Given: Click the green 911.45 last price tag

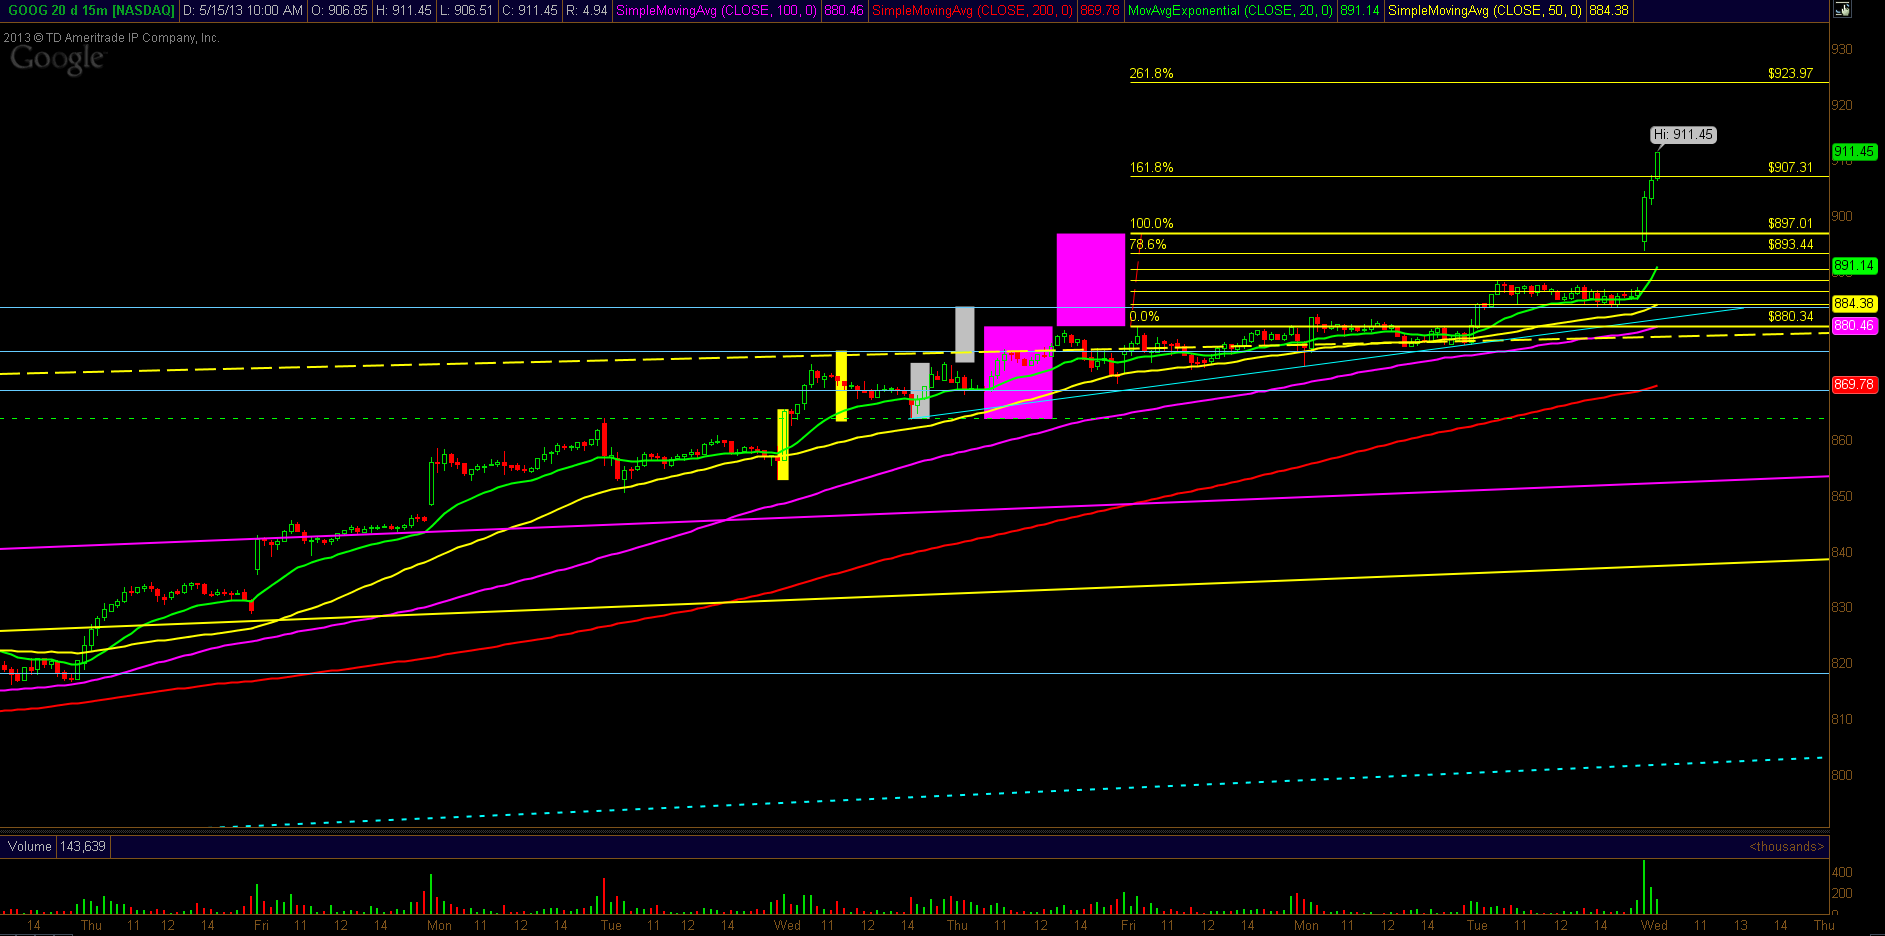Looking at the screenshot, I should 1854,152.
